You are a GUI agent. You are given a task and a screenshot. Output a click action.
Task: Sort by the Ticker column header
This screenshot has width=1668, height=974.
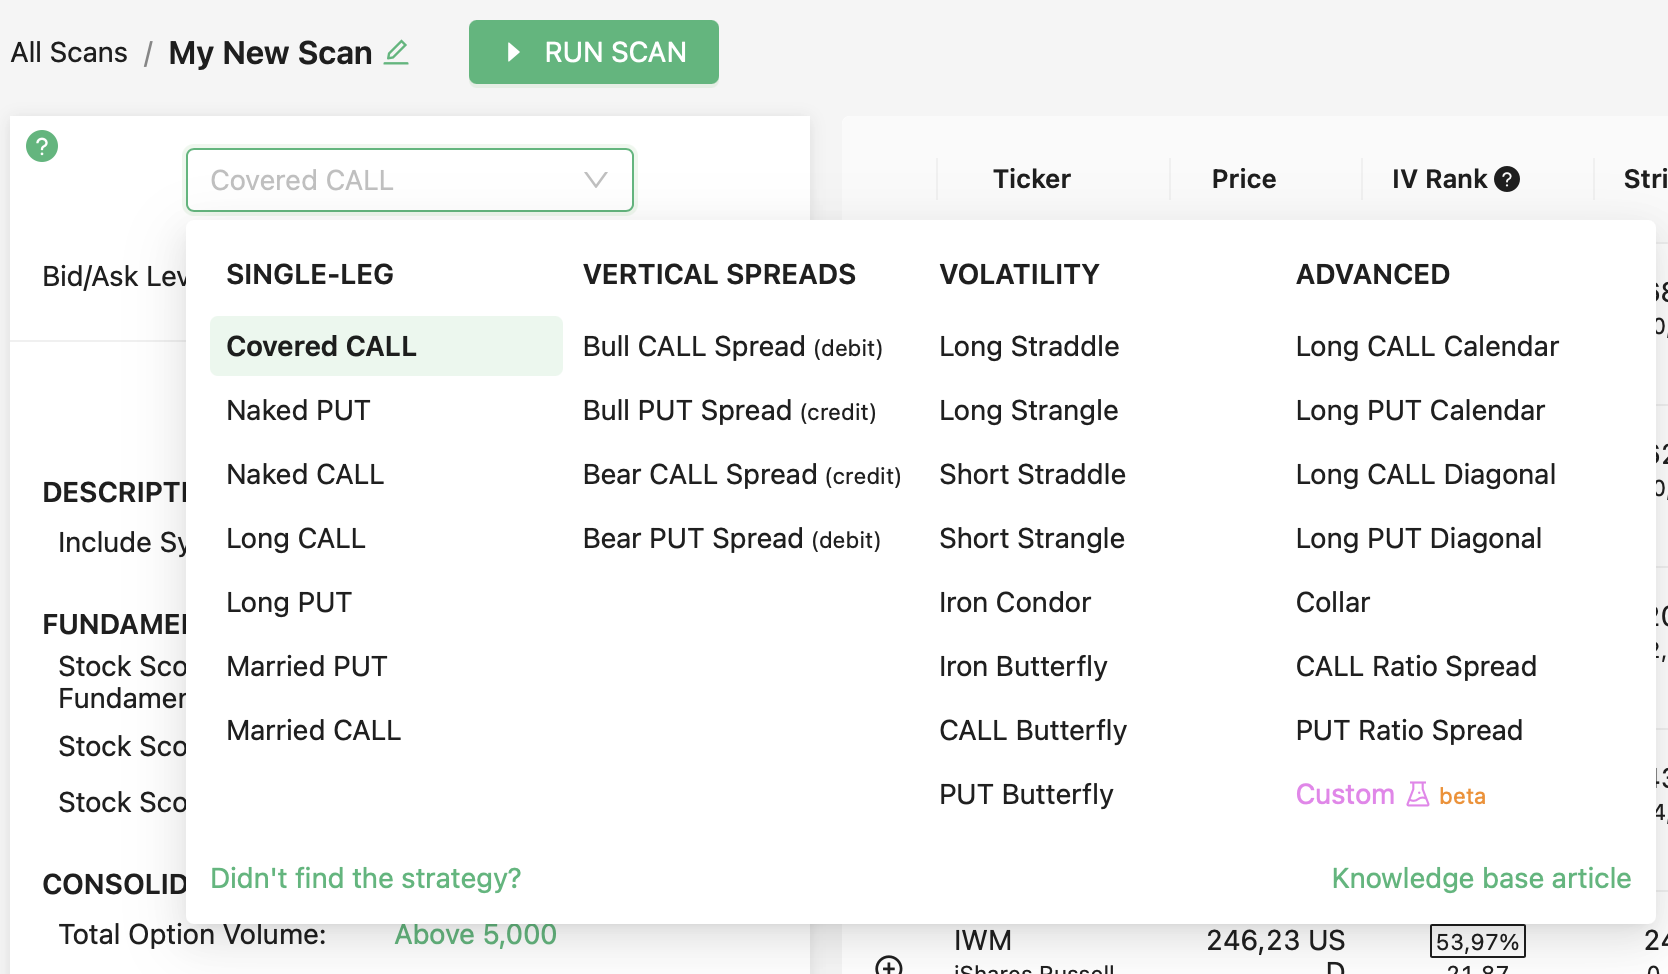coord(1031,179)
